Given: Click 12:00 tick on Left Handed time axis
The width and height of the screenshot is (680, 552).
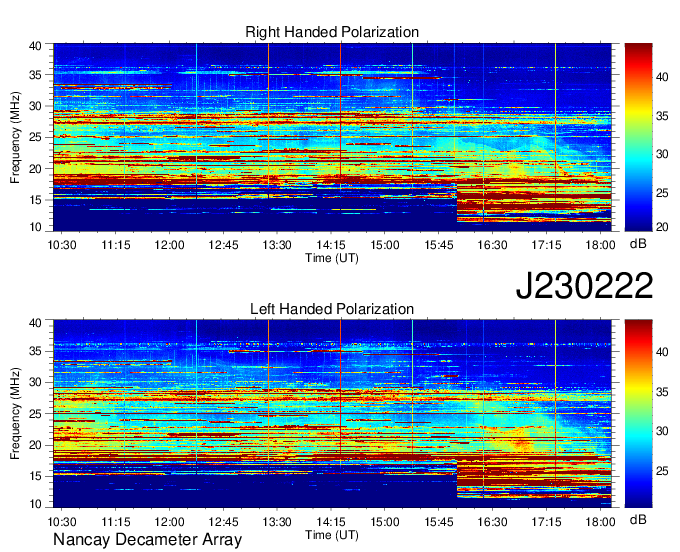Looking at the screenshot, I should pos(170,522).
